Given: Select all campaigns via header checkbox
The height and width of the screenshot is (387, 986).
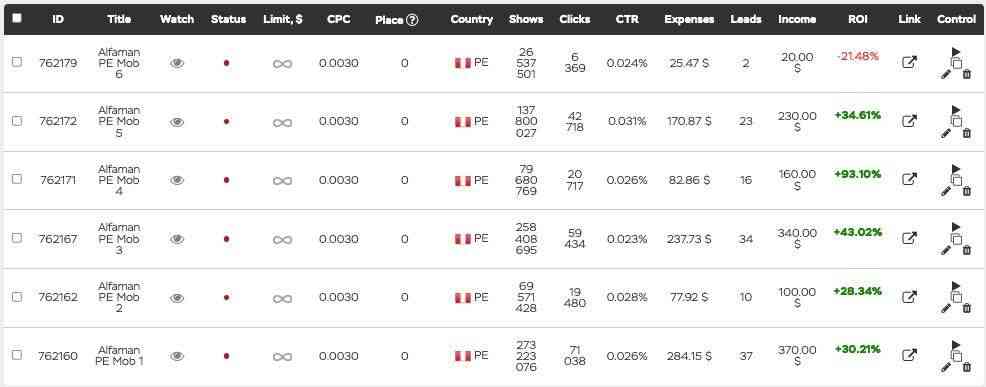Looking at the screenshot, I should (16, 18).
